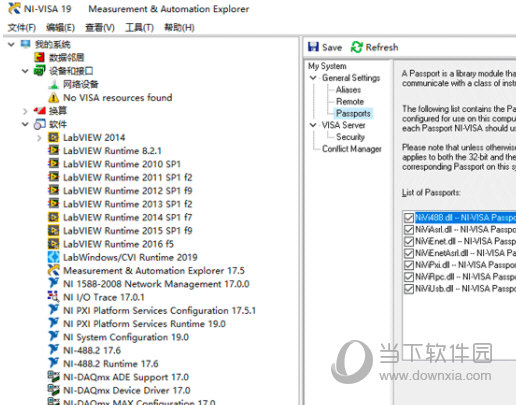Screen dimensions: 516x405
Task: Click the Measurement & Automation Explorer 17.5 icon
Action: point(53,270)
